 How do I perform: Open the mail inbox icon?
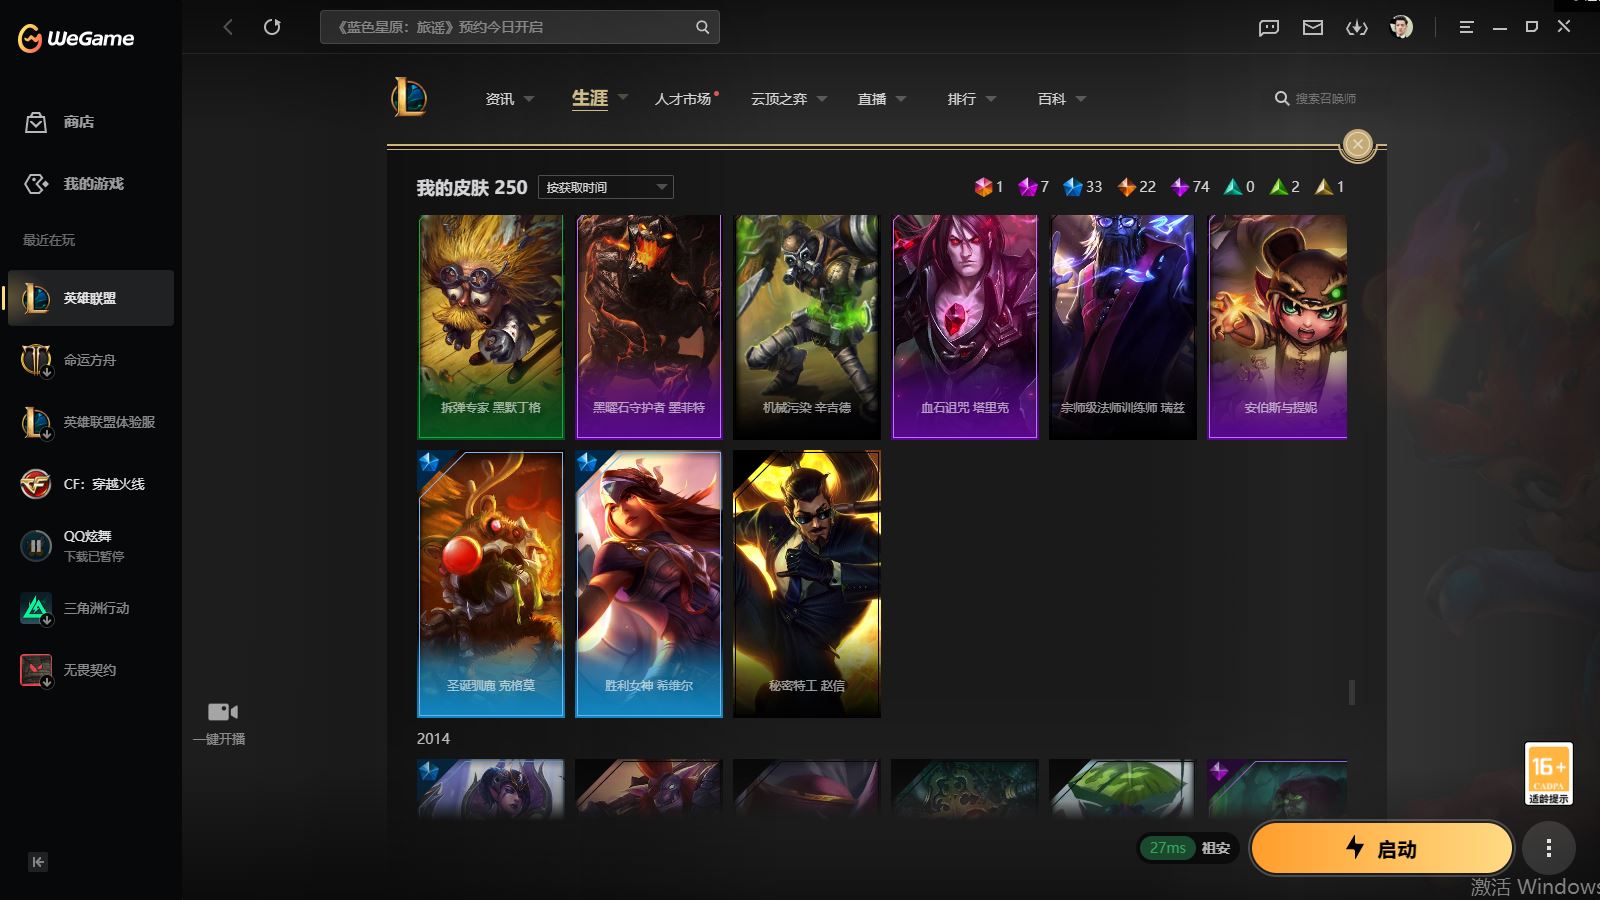click(x=1313, y=27)
